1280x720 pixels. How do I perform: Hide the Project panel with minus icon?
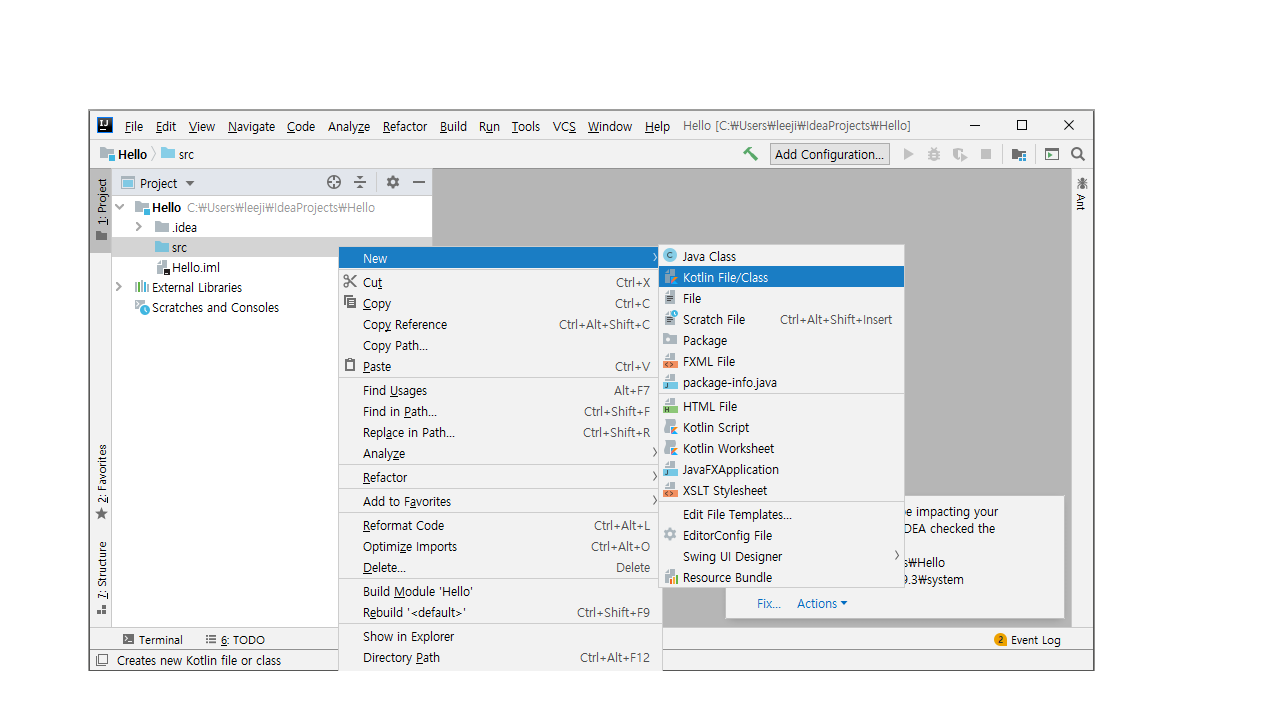click(419, 182)
